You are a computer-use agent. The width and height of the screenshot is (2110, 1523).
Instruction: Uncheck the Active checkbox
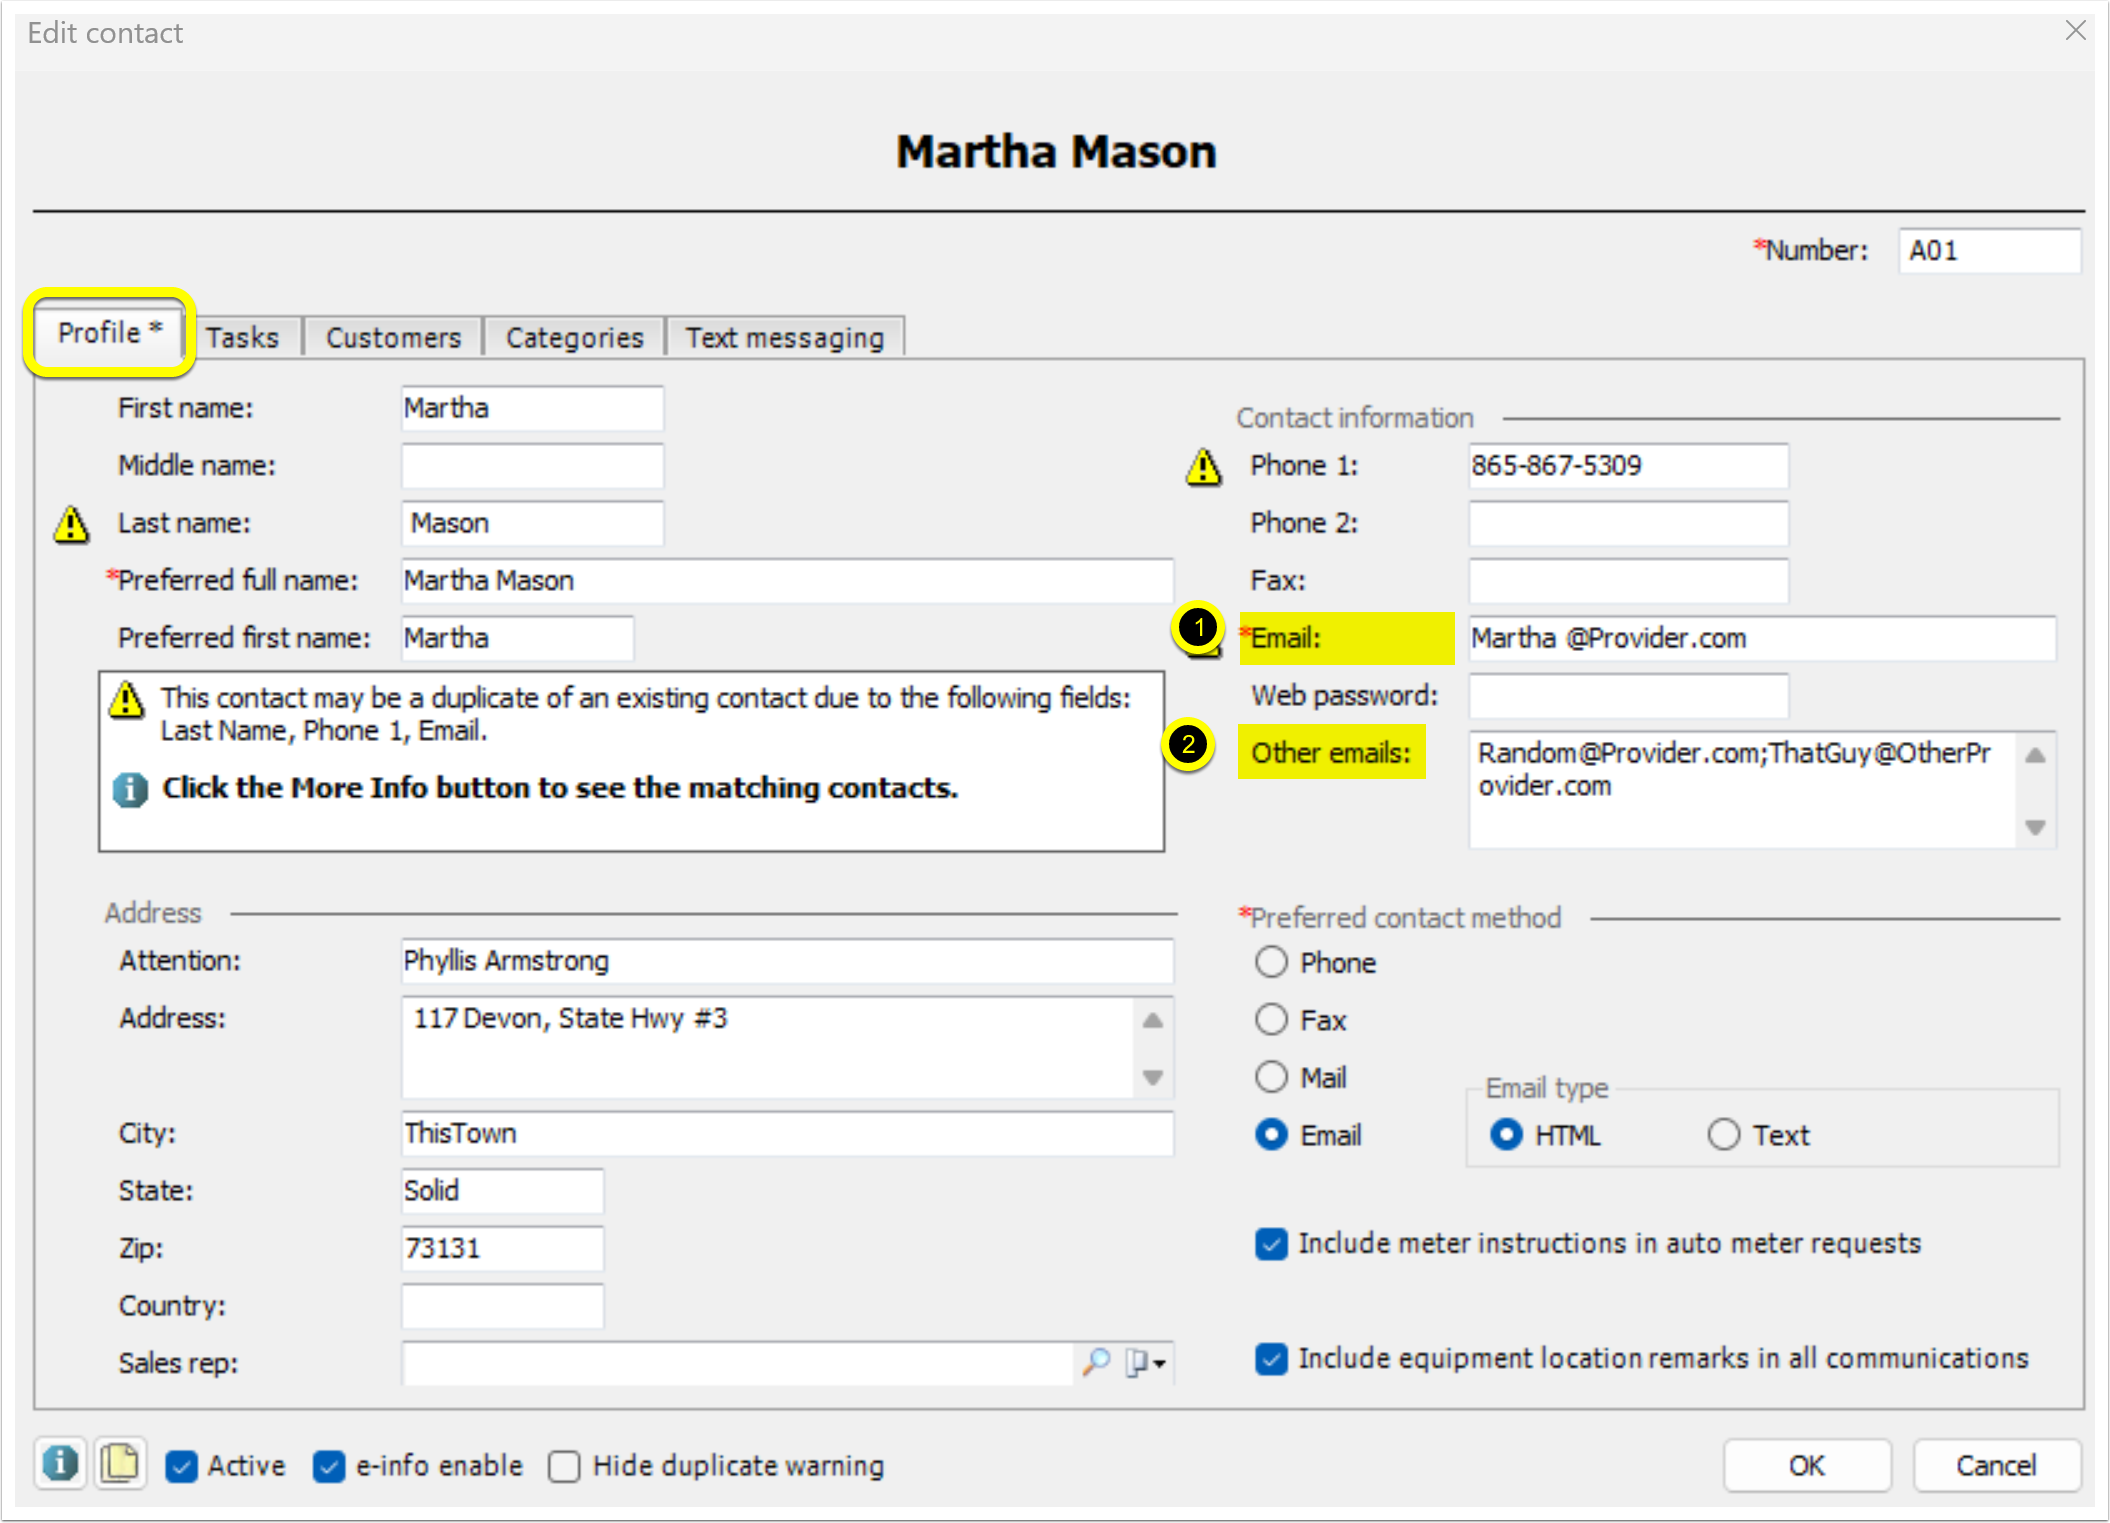click(x=181, y=1466)
